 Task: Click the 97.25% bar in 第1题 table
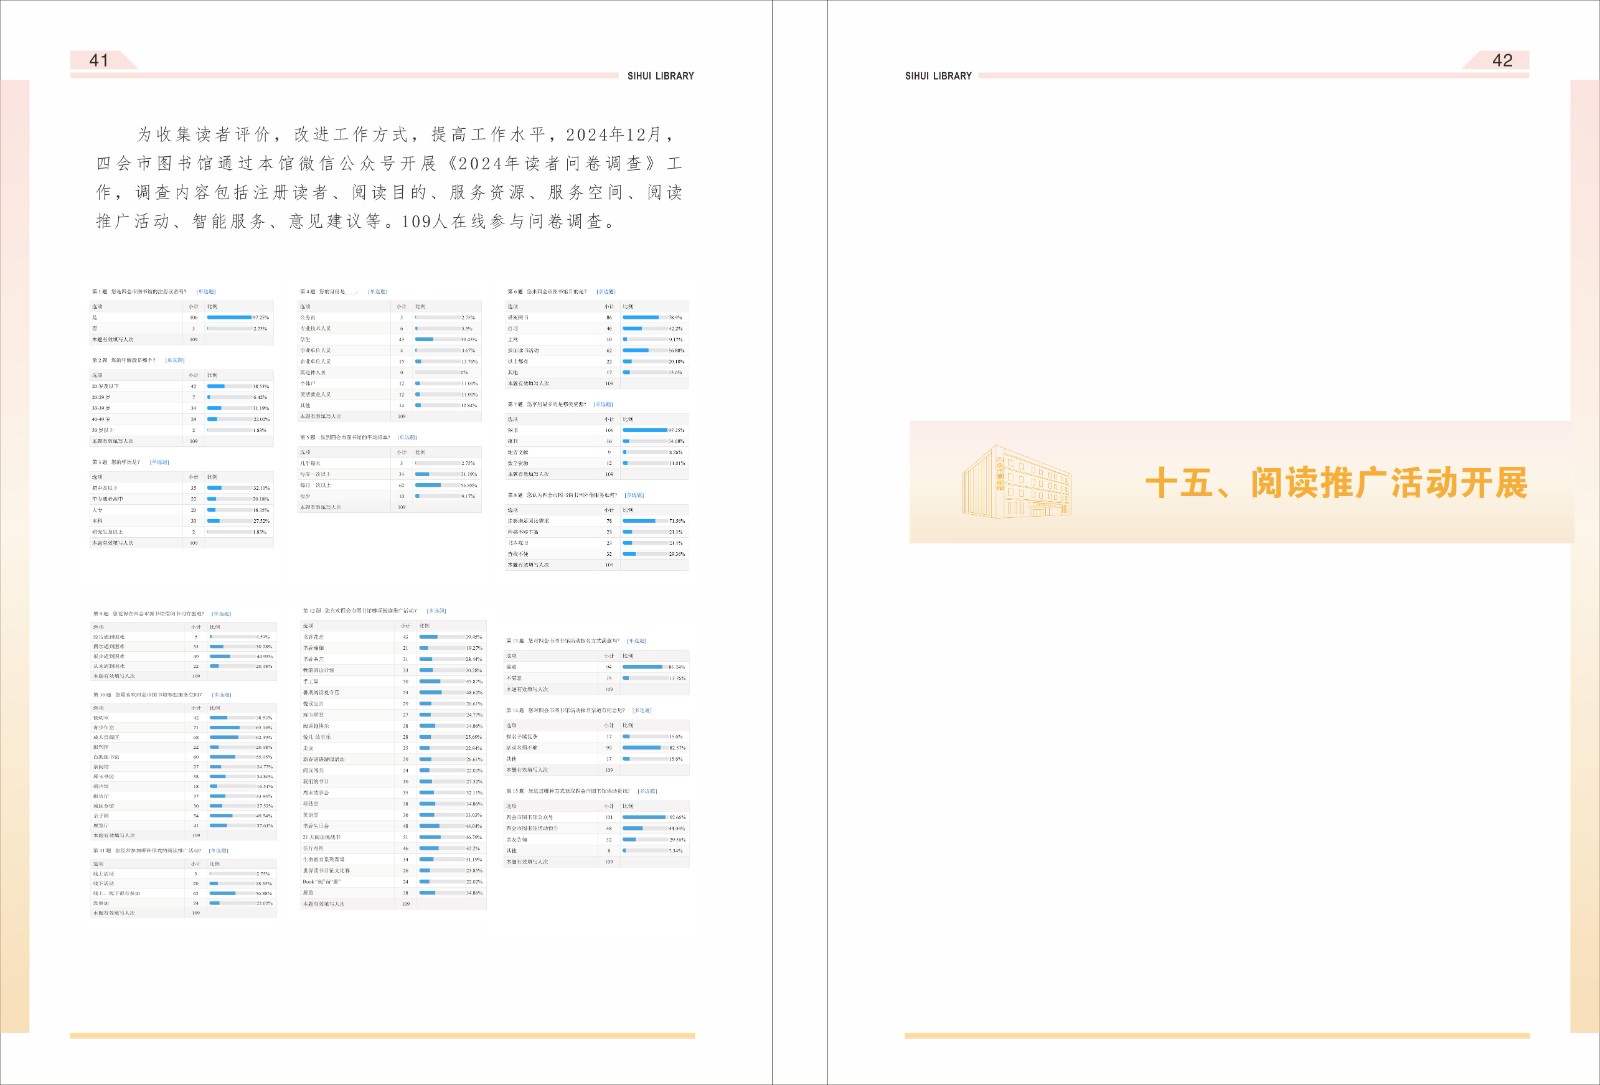click(229, 317)
